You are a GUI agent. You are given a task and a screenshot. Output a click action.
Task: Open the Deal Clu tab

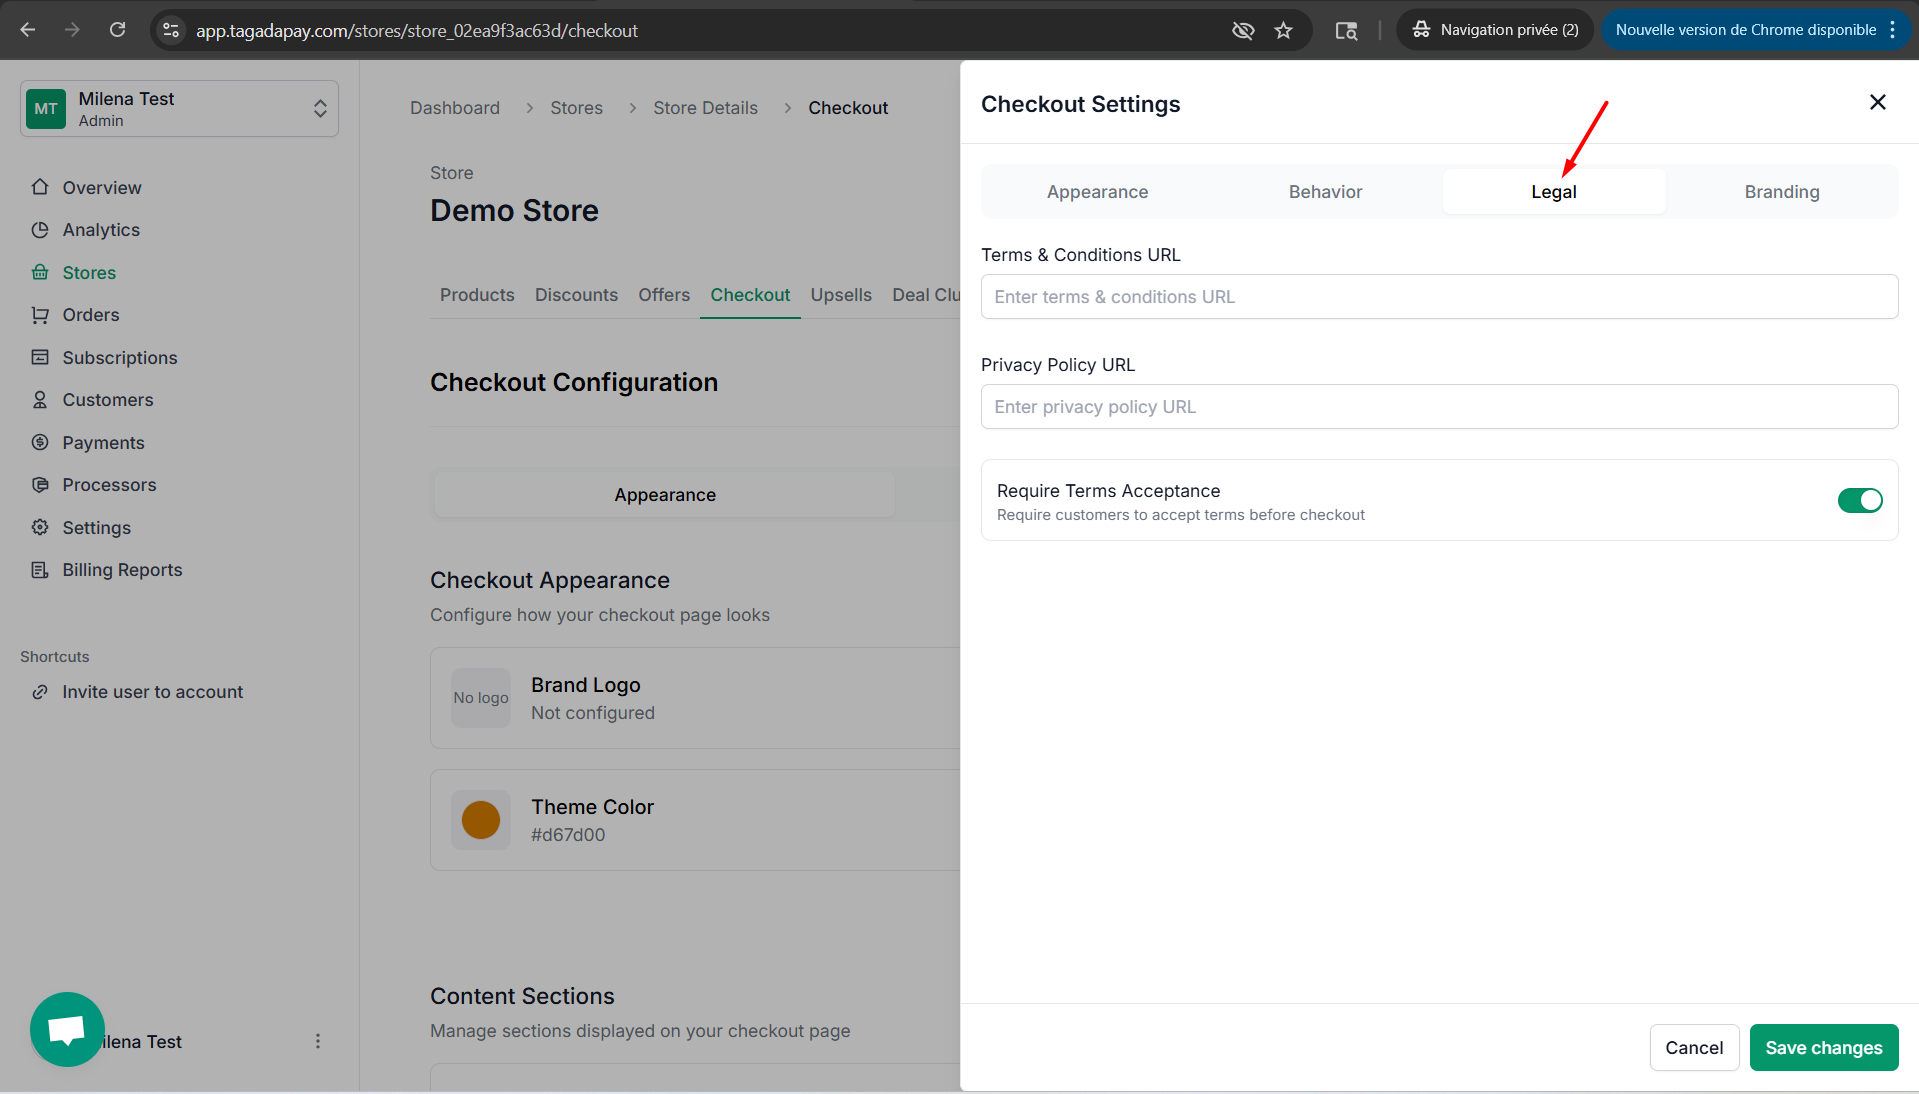pyautogui.click(x=926, y=295)
